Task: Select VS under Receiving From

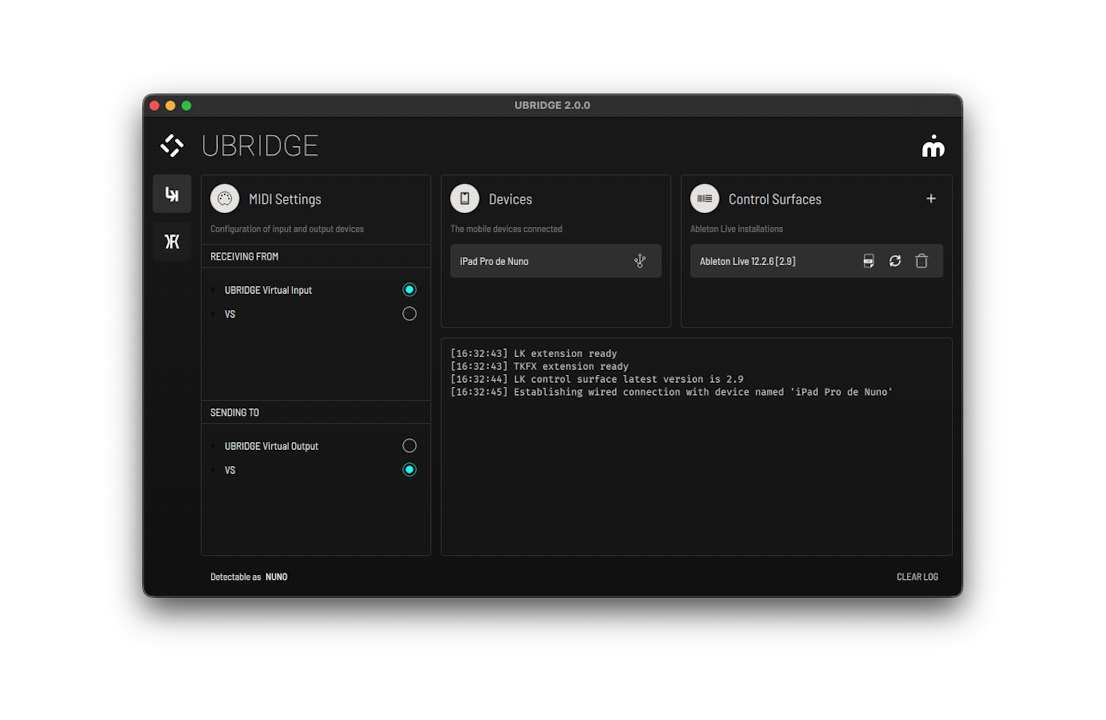Action: pos(409,314)
